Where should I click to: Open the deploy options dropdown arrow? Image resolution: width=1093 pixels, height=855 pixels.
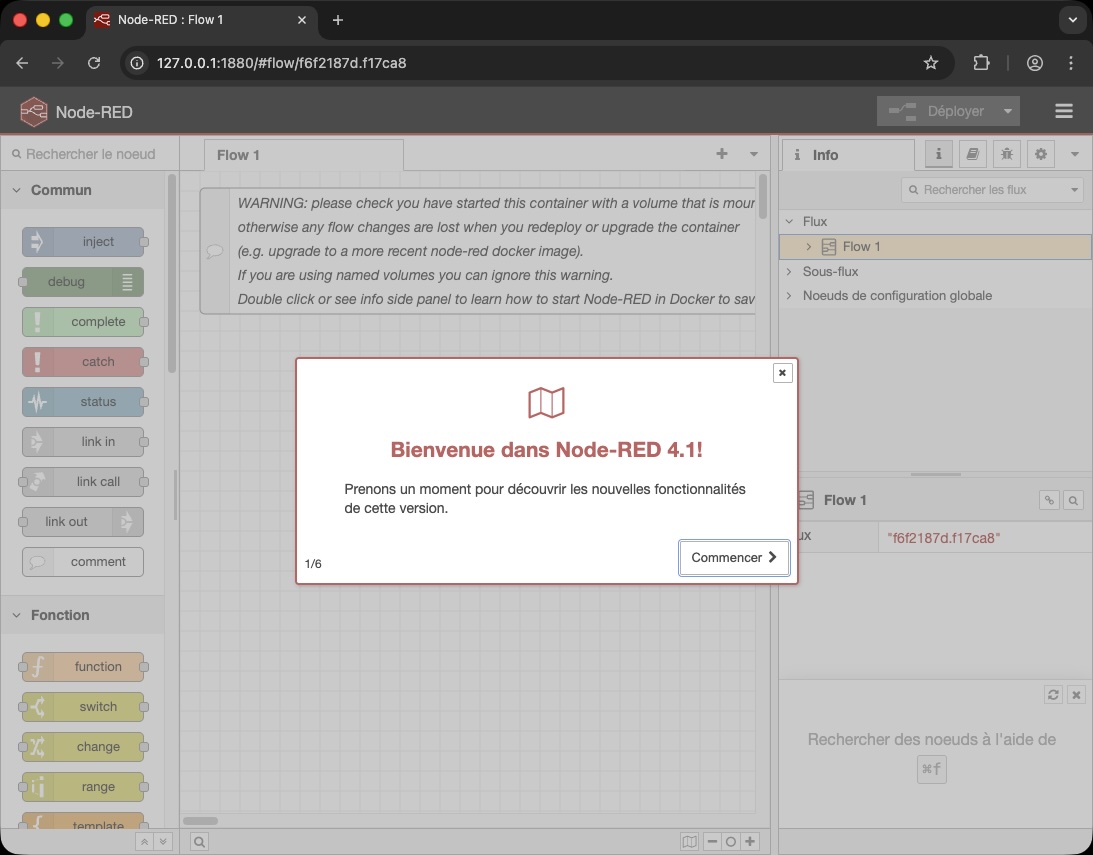click(1008, 111)
